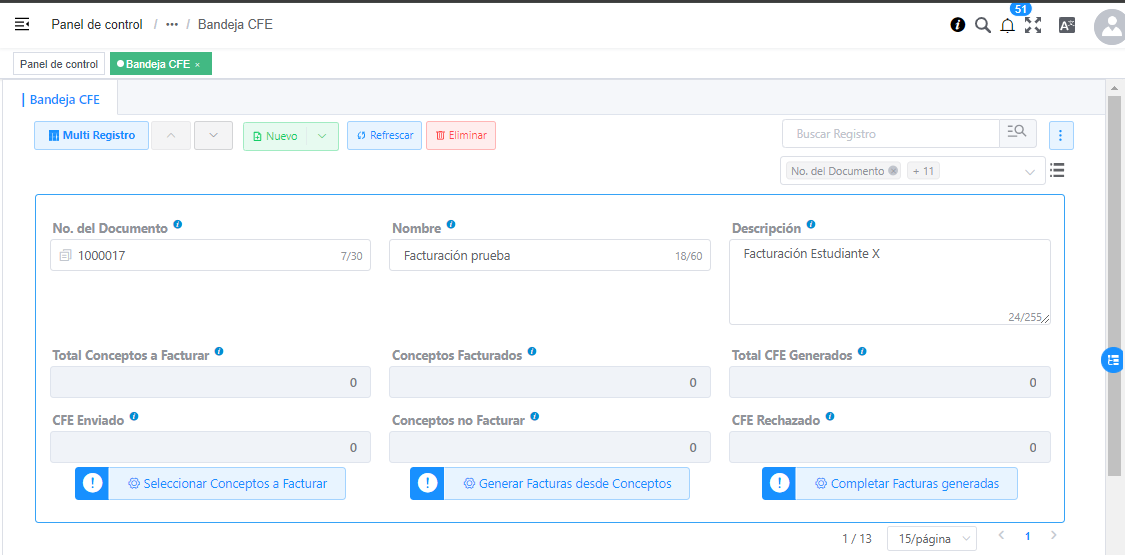Screen dimensions: 1125x555
Task: Open the search magnifier in top bar
Action: pos(982,25)
